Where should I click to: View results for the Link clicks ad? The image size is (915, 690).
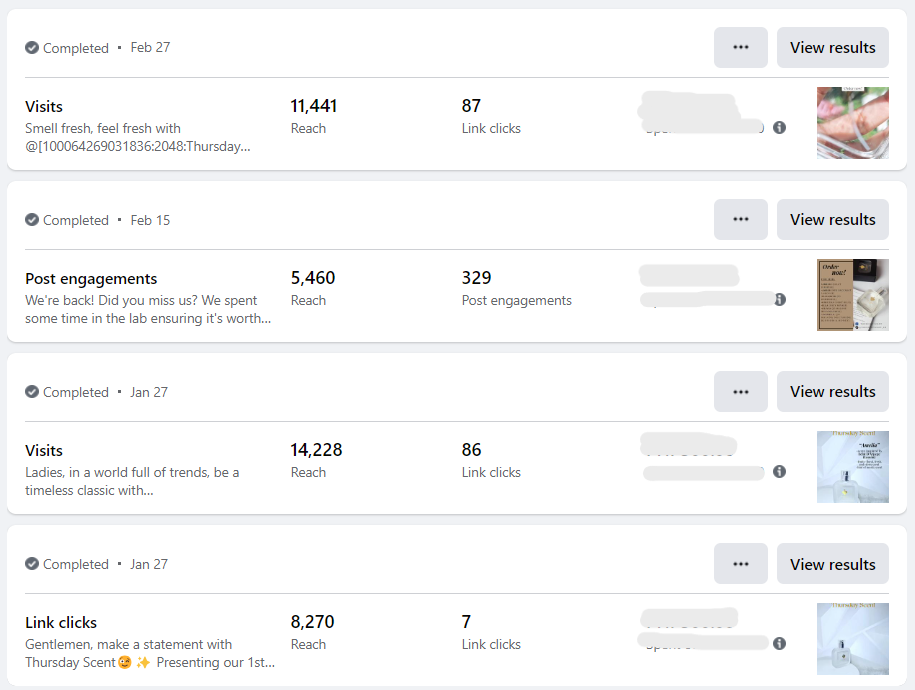[832, 564]
